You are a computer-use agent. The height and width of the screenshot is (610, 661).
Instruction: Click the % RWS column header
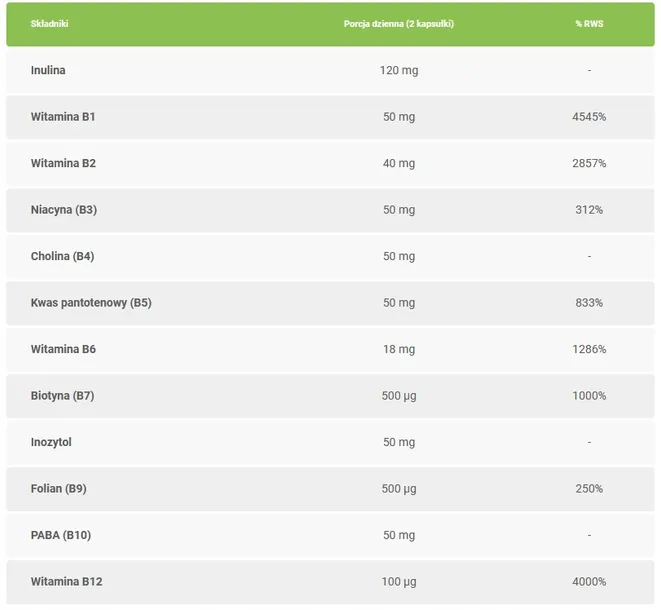pyautogui.click(x=589, y=24)
